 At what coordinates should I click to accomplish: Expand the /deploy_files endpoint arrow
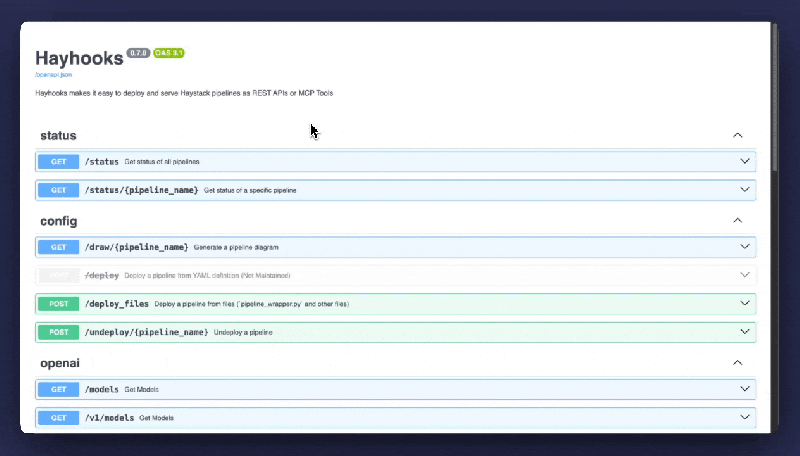coord(744,303)
